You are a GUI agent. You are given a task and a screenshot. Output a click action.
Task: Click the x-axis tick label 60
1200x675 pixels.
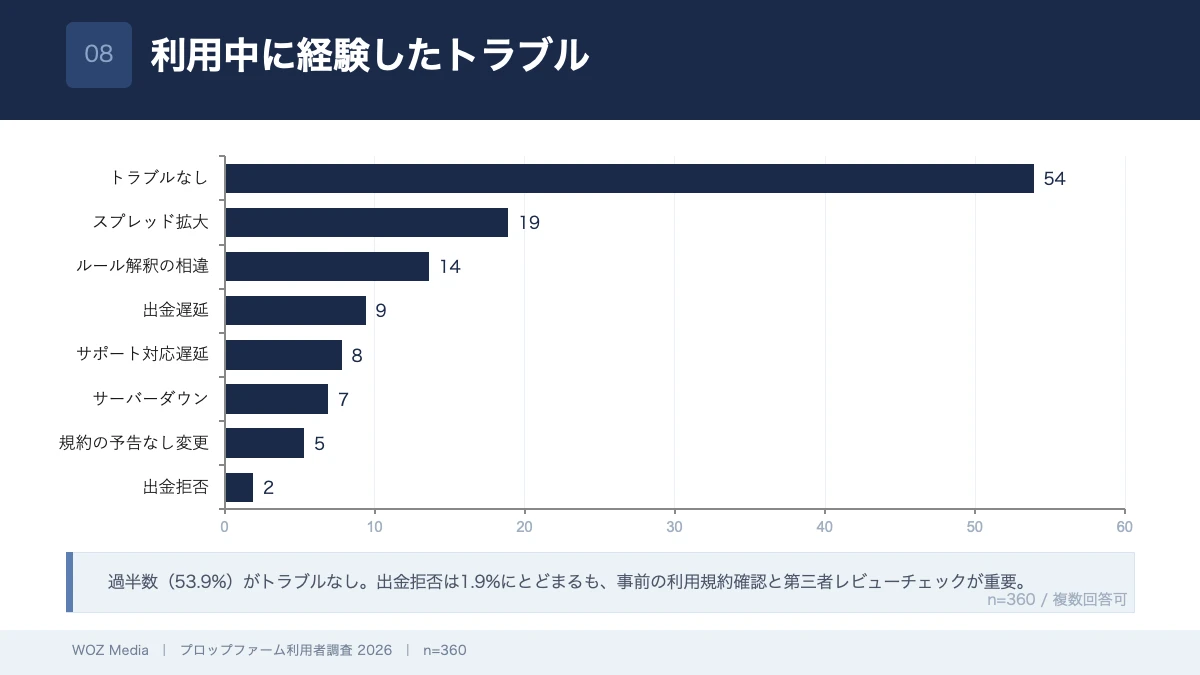[1125, 527]
